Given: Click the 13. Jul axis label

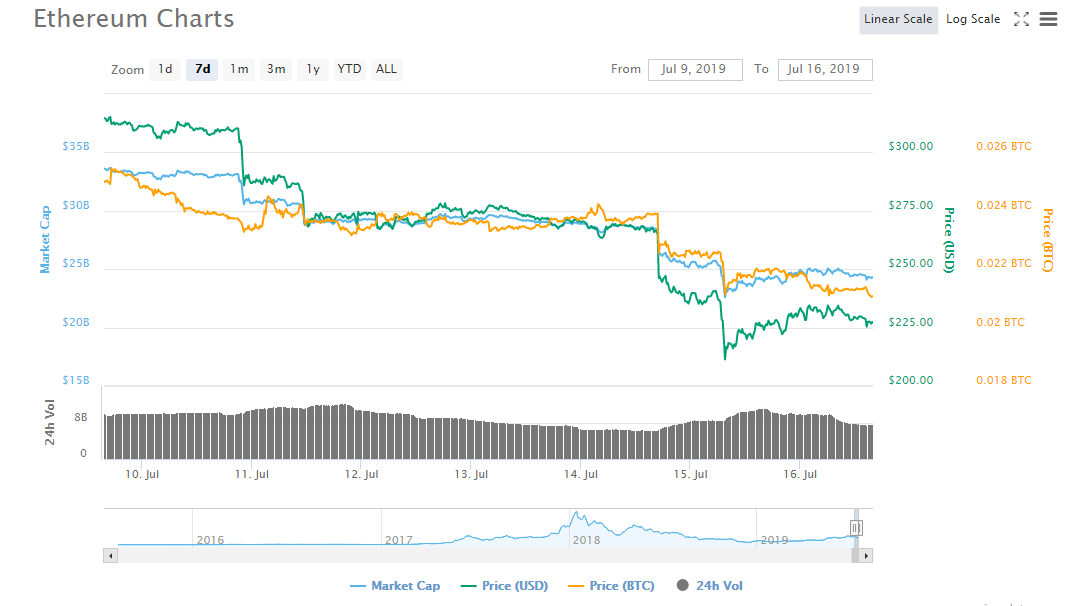Looking at the screenshot, I should (471, 474).
